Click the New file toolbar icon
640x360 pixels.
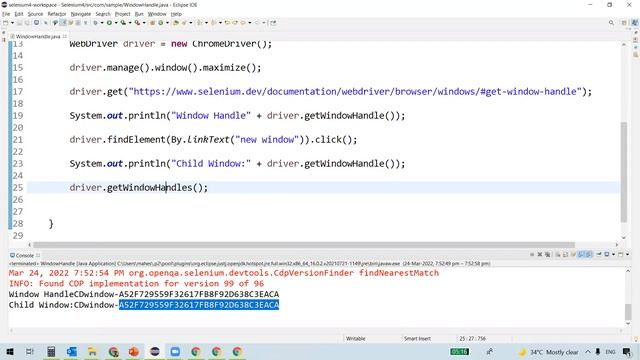(5, 23)
